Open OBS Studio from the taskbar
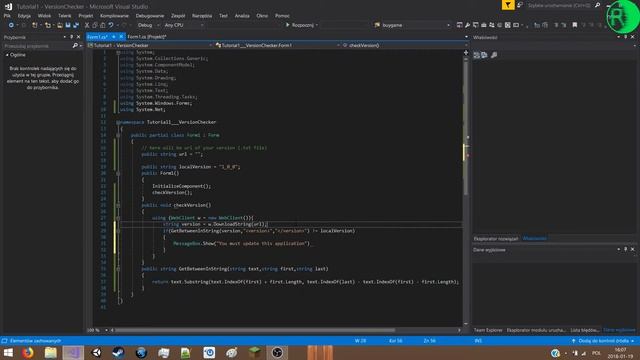The height and width of the screenshot is (360, 640). (x=277, y=353)
